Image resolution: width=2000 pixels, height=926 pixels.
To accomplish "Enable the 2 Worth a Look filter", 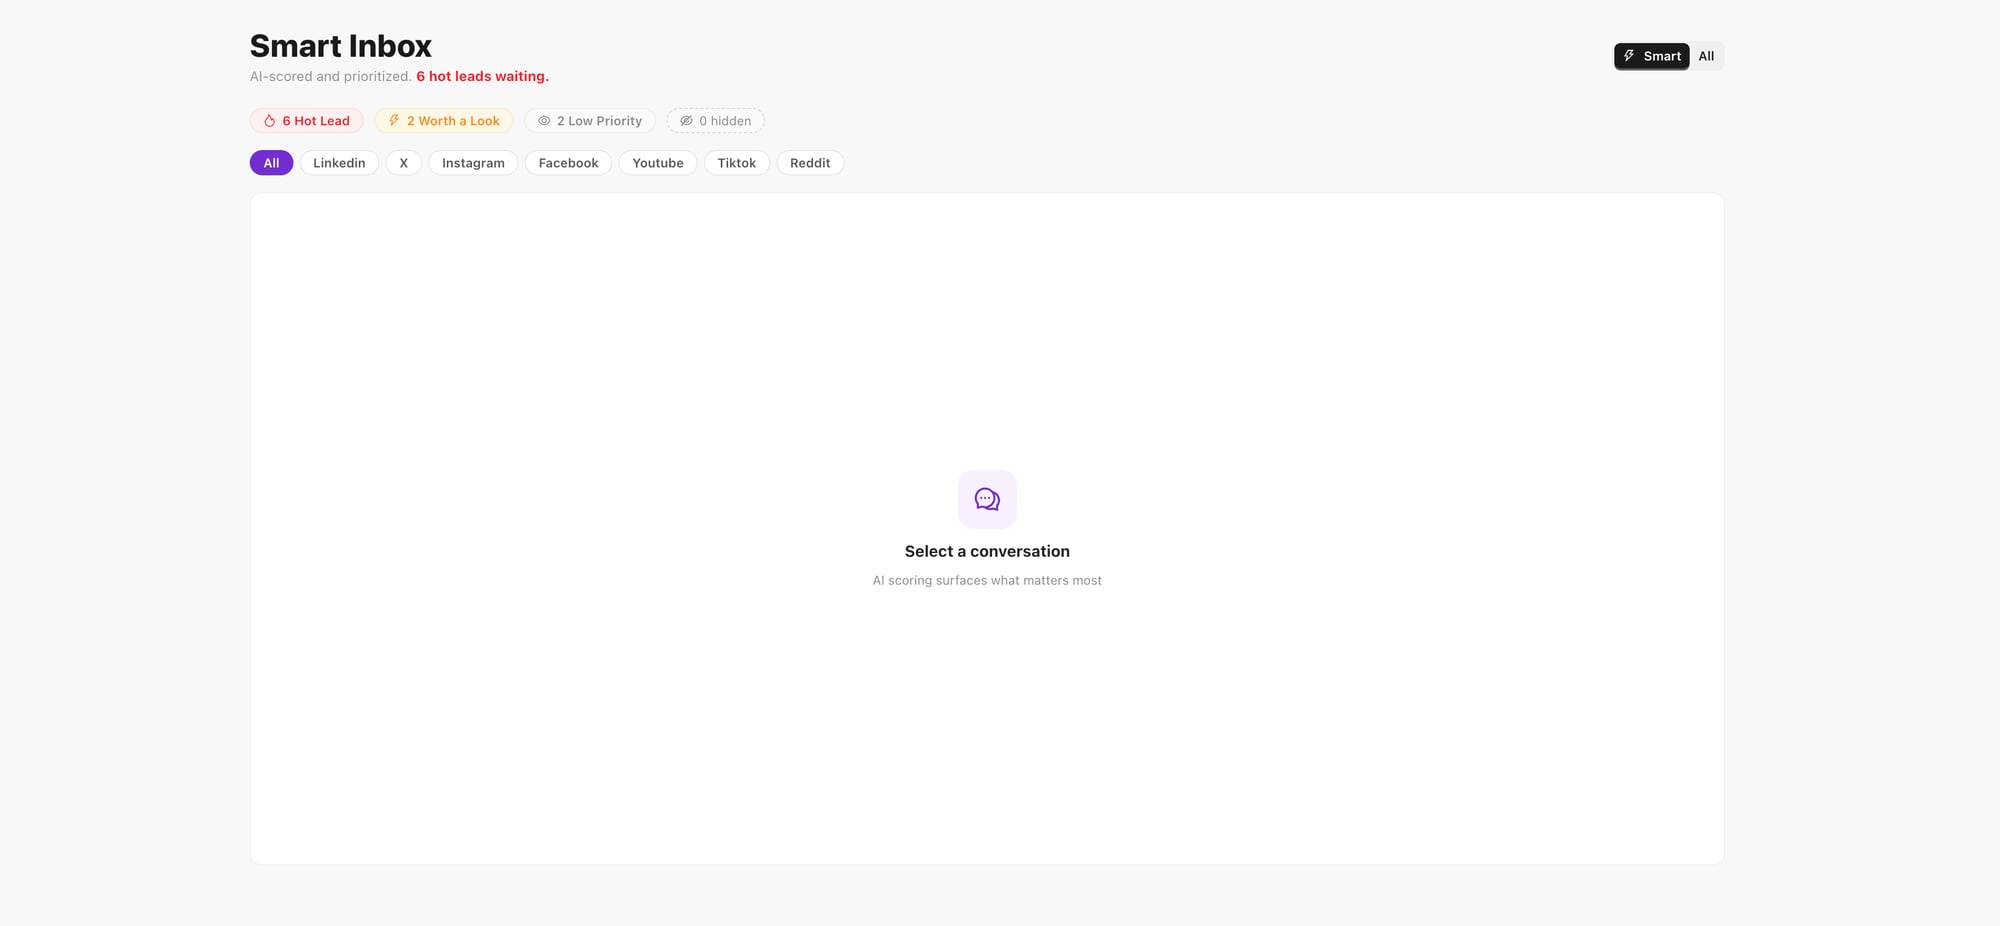I will click(x=443, y=120).
